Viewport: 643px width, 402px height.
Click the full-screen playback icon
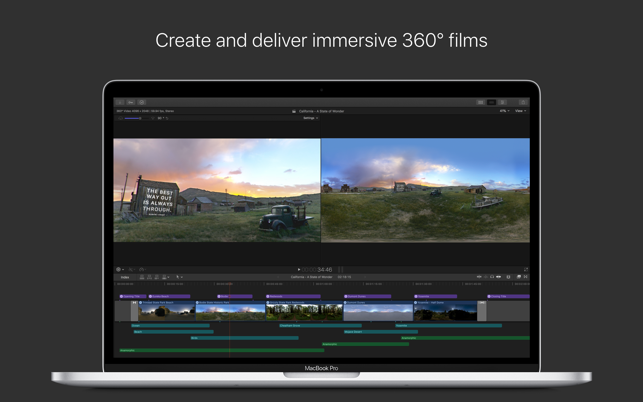tap(526, 269)
